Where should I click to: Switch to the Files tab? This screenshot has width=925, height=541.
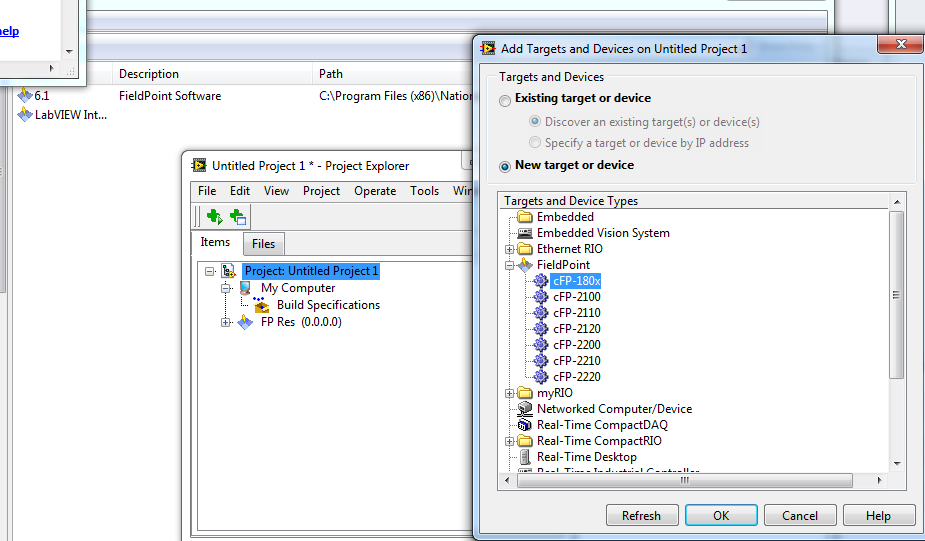click(264, 244)
